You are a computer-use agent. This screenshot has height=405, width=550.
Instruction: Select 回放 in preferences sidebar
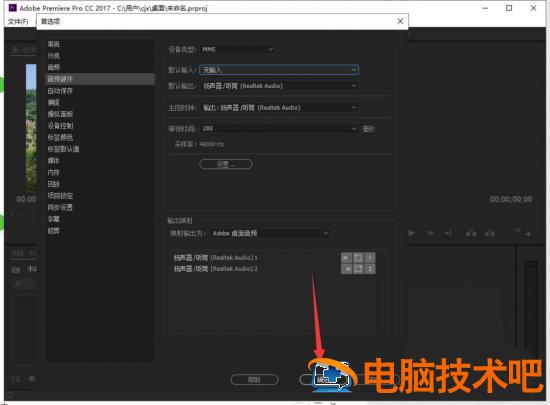54,184
